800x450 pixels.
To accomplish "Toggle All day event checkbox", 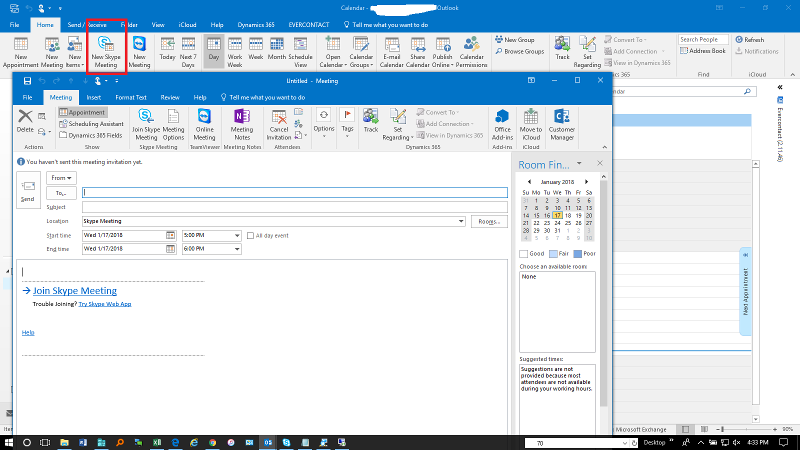I will click(x=250, y=235).
